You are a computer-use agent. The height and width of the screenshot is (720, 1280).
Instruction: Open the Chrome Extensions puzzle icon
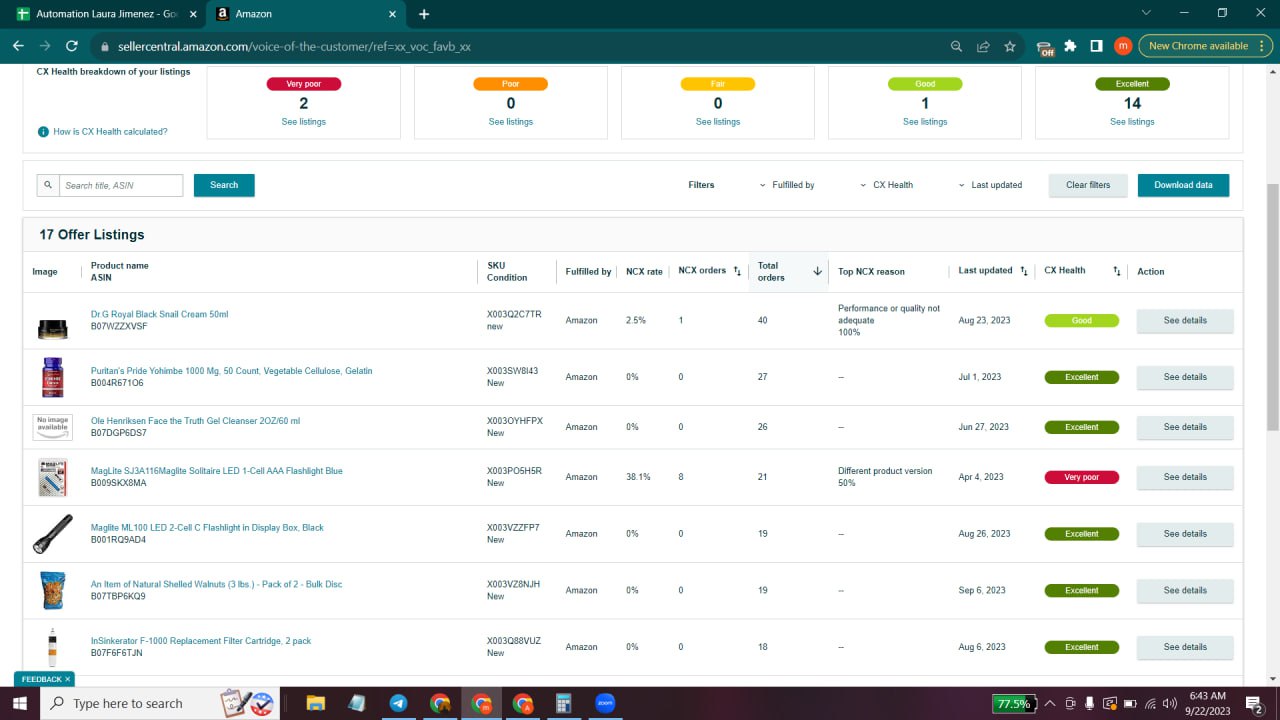[x=1071, y=46]
